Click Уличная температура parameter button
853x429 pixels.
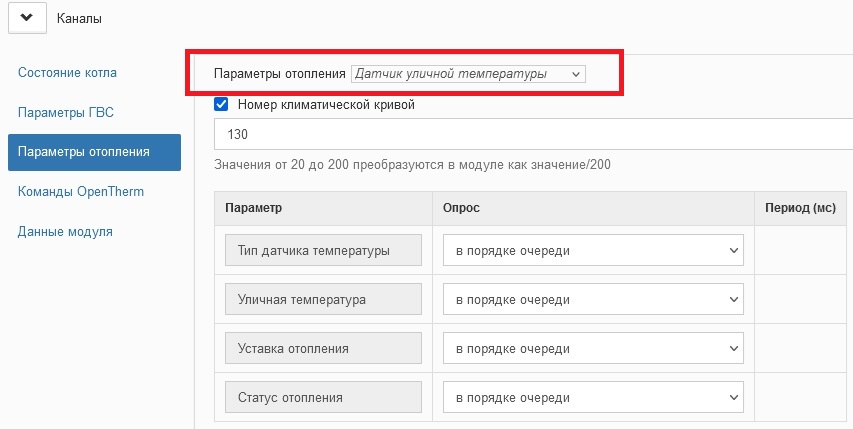click(x=323, y=299)
